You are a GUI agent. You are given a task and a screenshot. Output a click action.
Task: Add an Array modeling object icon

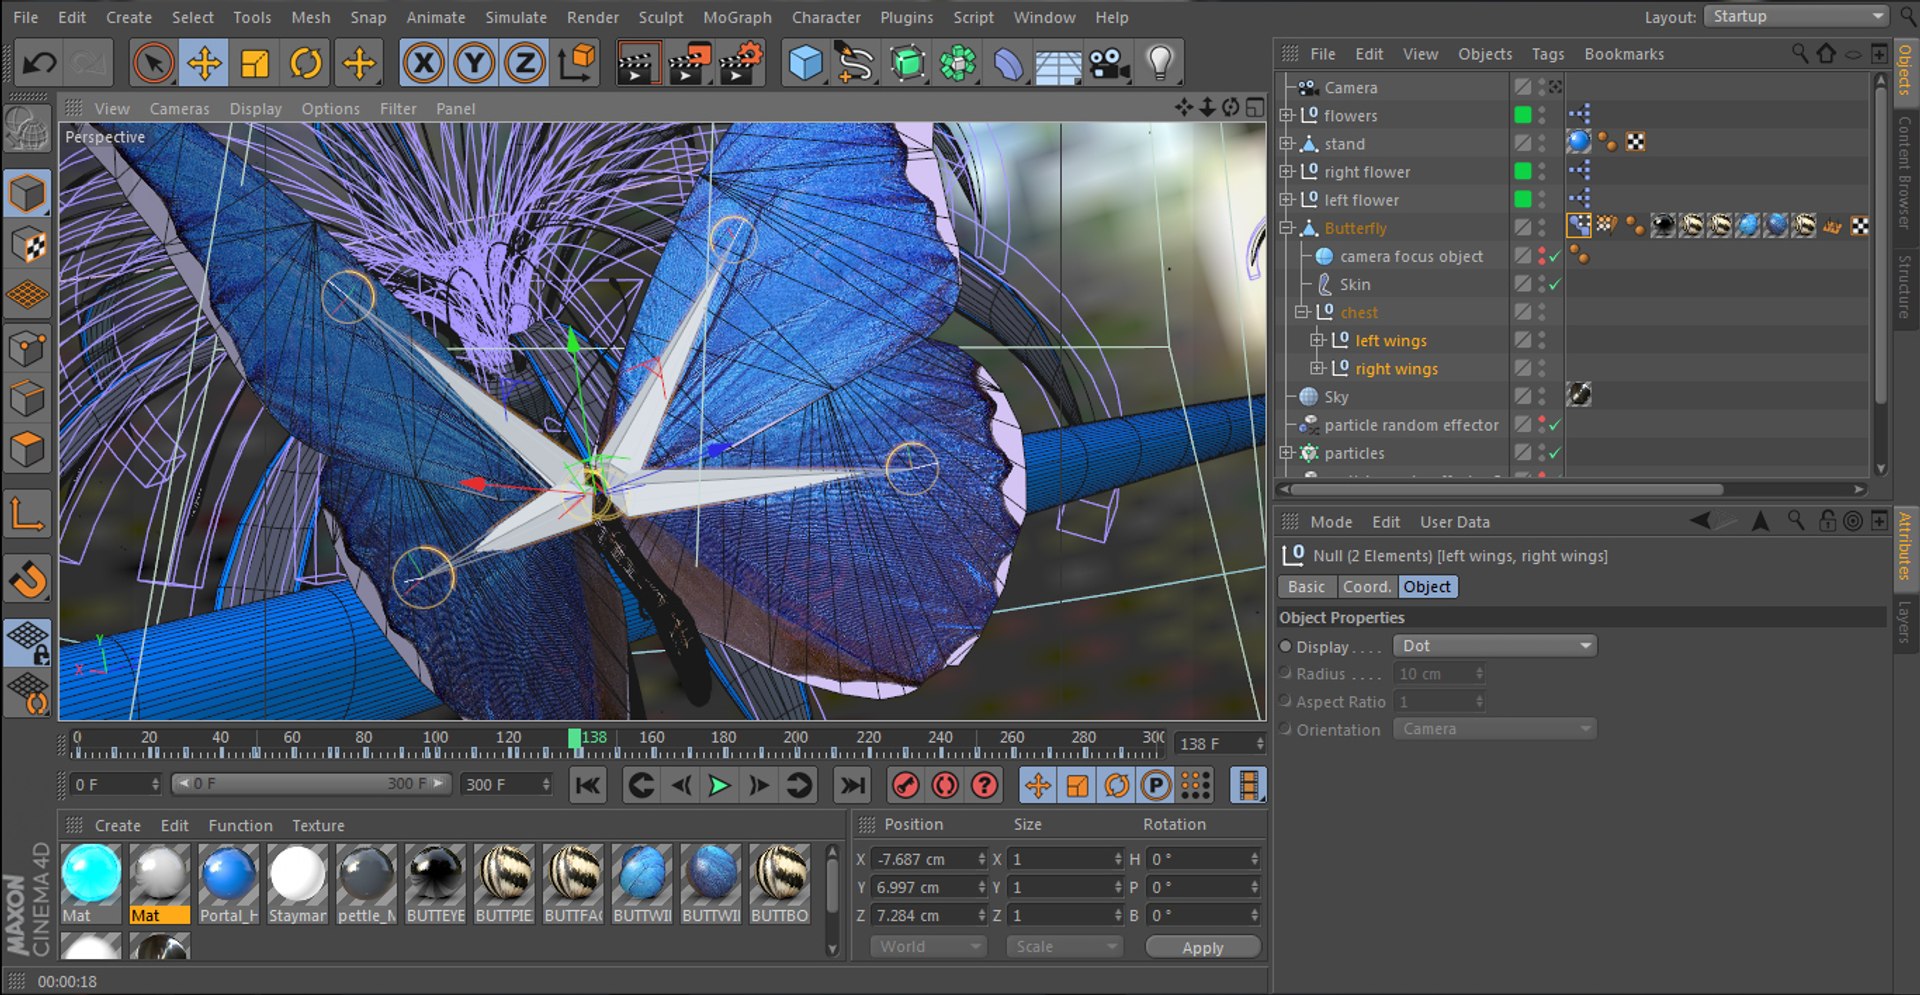click(958, 64)
